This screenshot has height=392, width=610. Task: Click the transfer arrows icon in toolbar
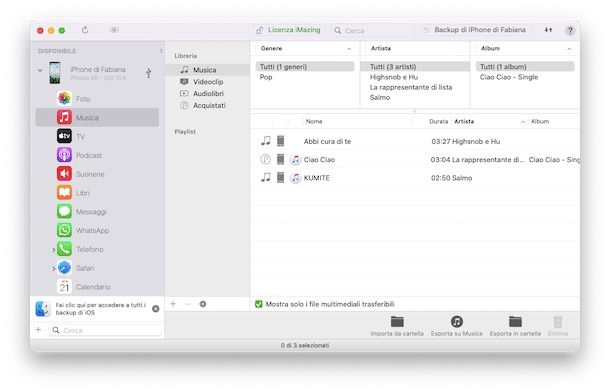coord(548,30)
